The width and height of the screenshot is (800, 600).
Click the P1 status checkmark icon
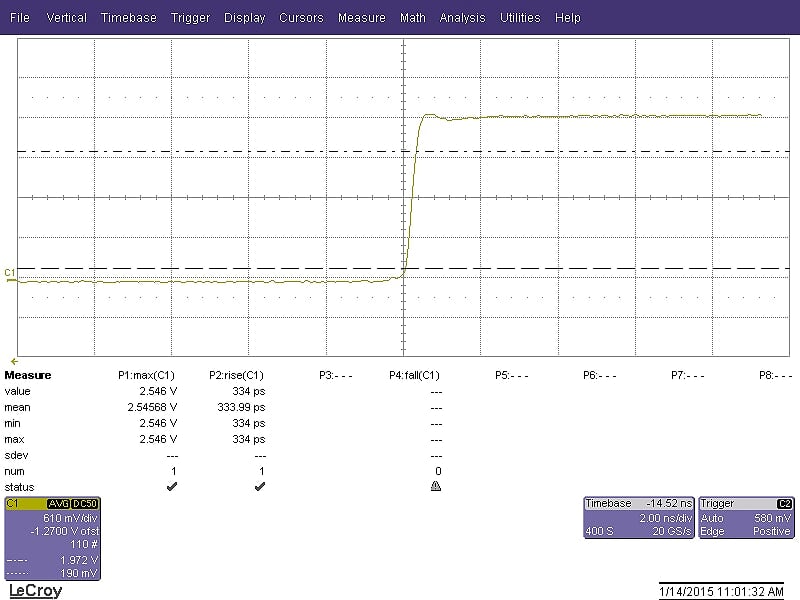(172, 486)
